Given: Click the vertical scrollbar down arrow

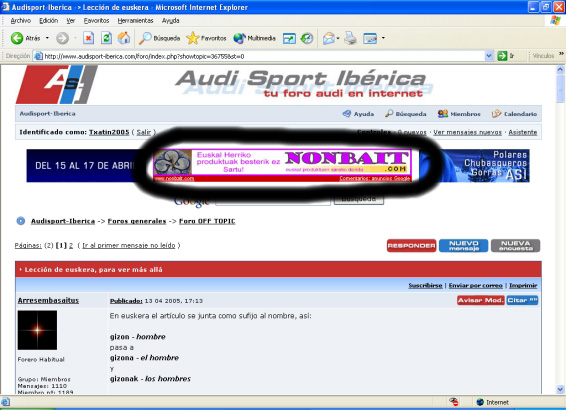Looking at the screenshot, I should point(560,389).
